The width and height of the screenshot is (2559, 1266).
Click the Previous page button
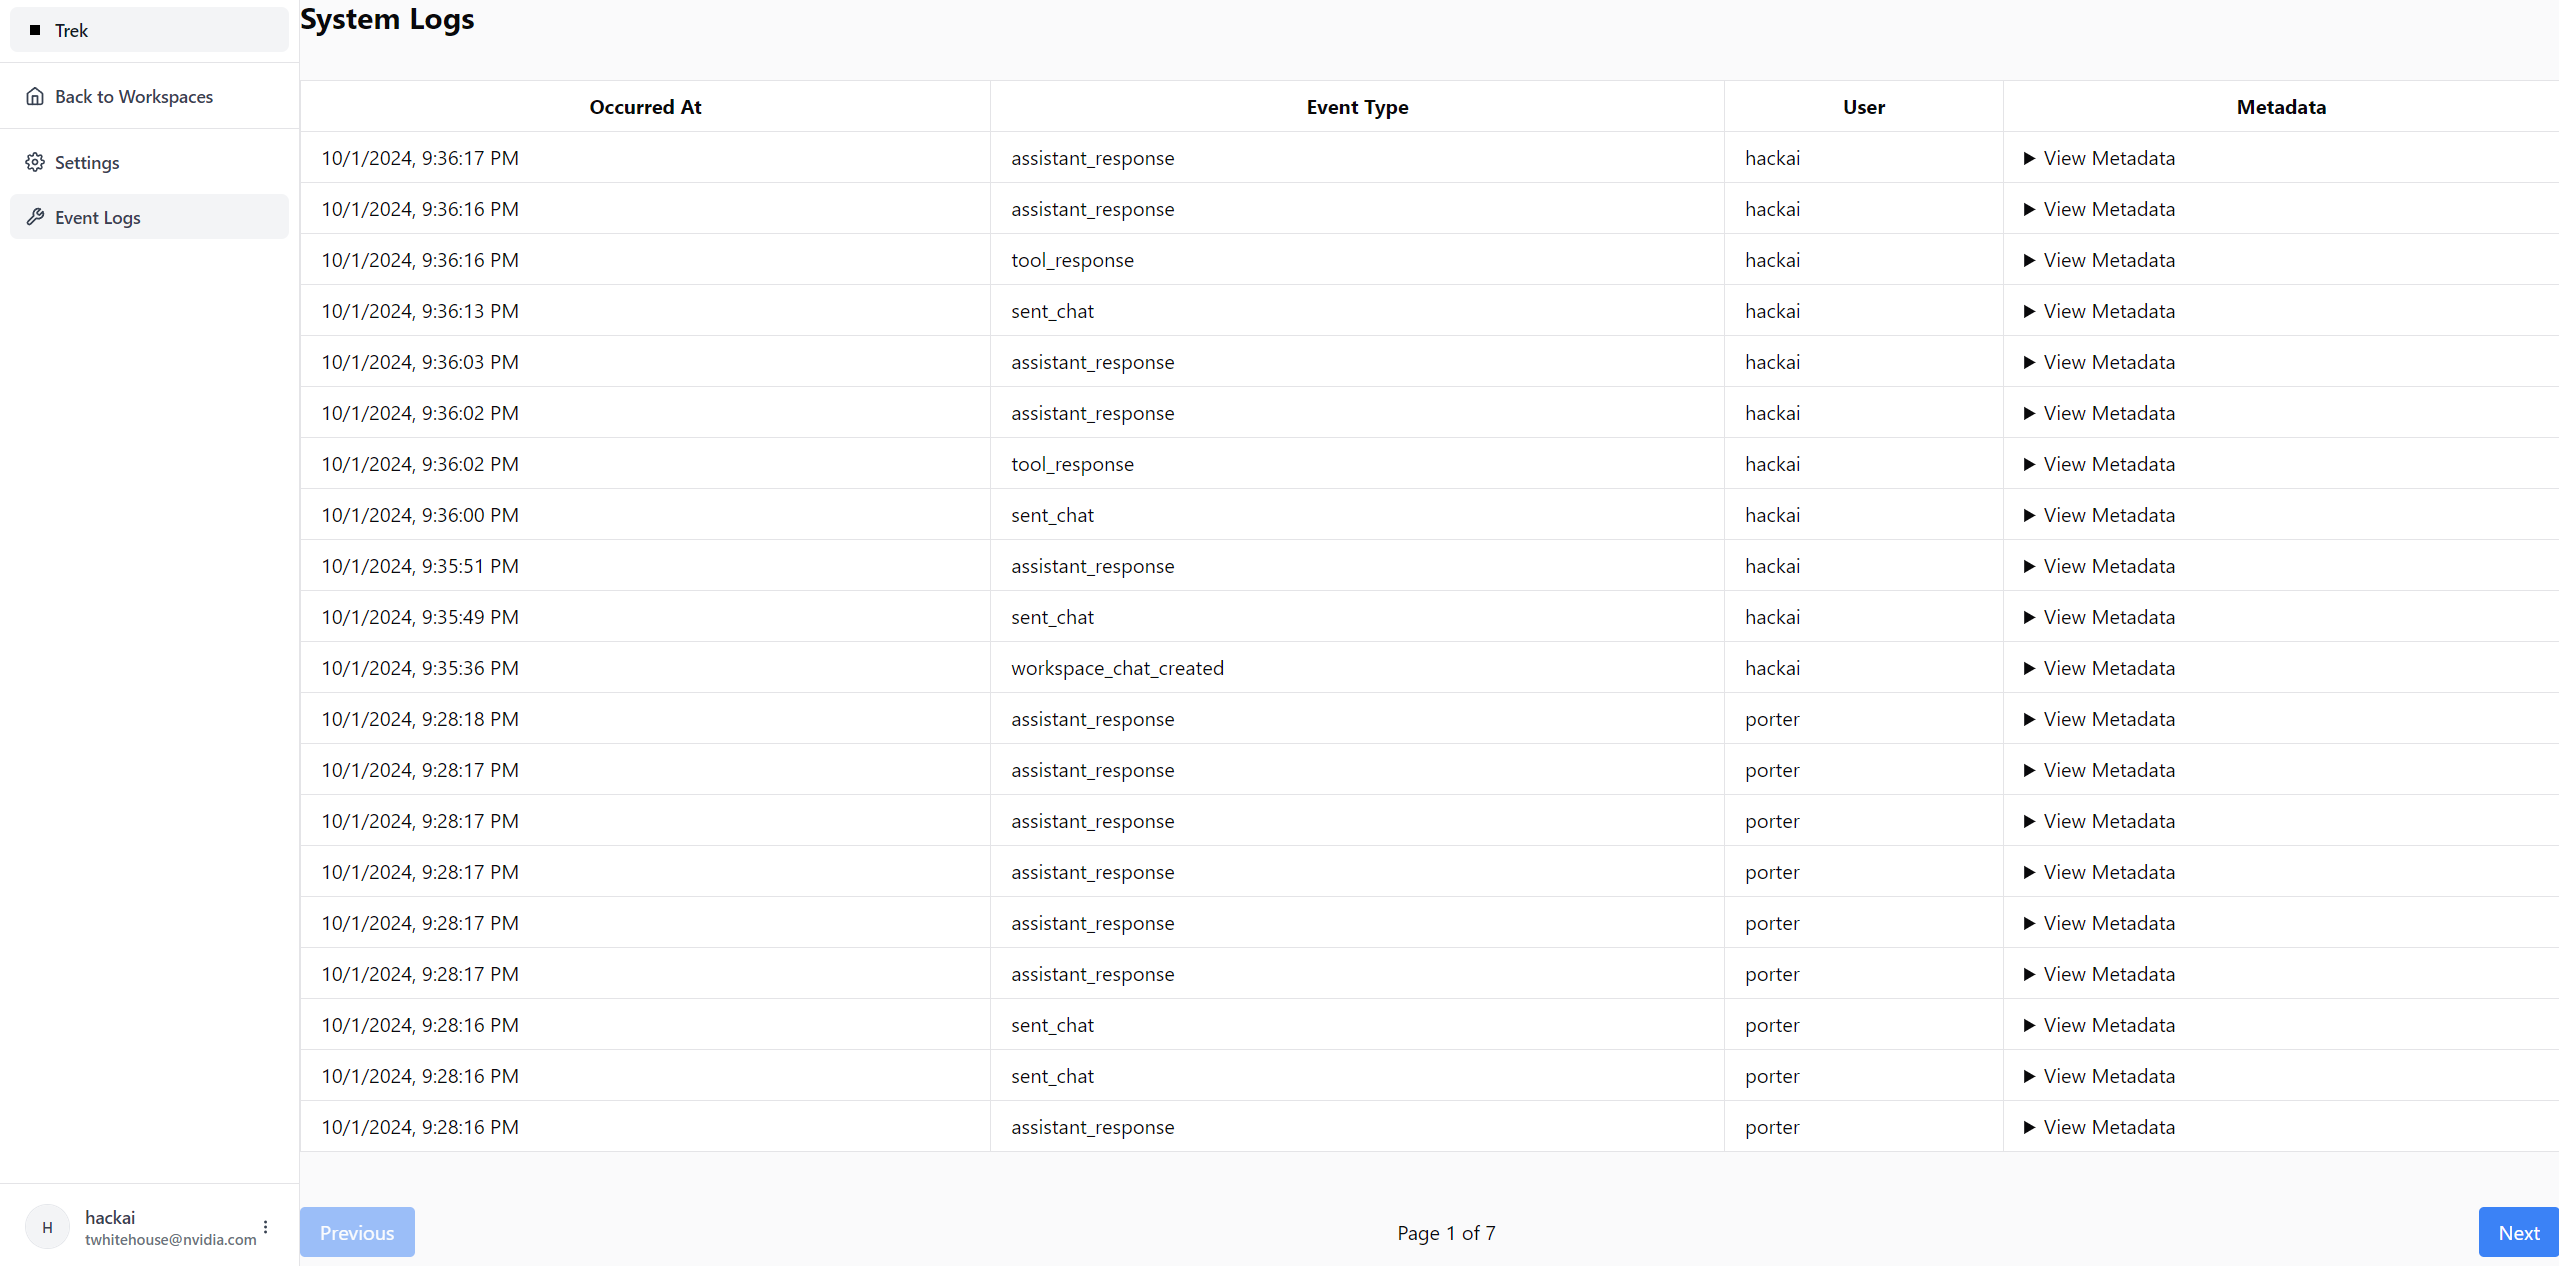point(357,1232)
